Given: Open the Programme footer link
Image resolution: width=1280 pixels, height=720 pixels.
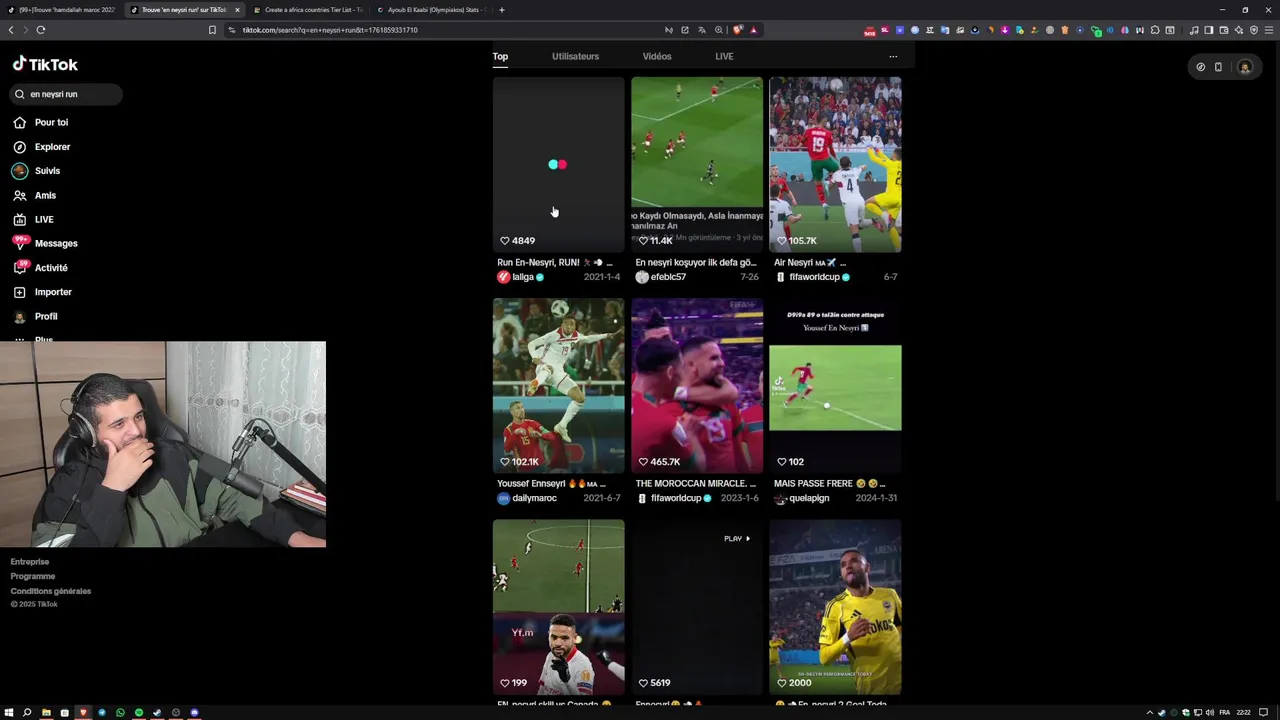Looking at the screenshot, I should pos(33,576).
